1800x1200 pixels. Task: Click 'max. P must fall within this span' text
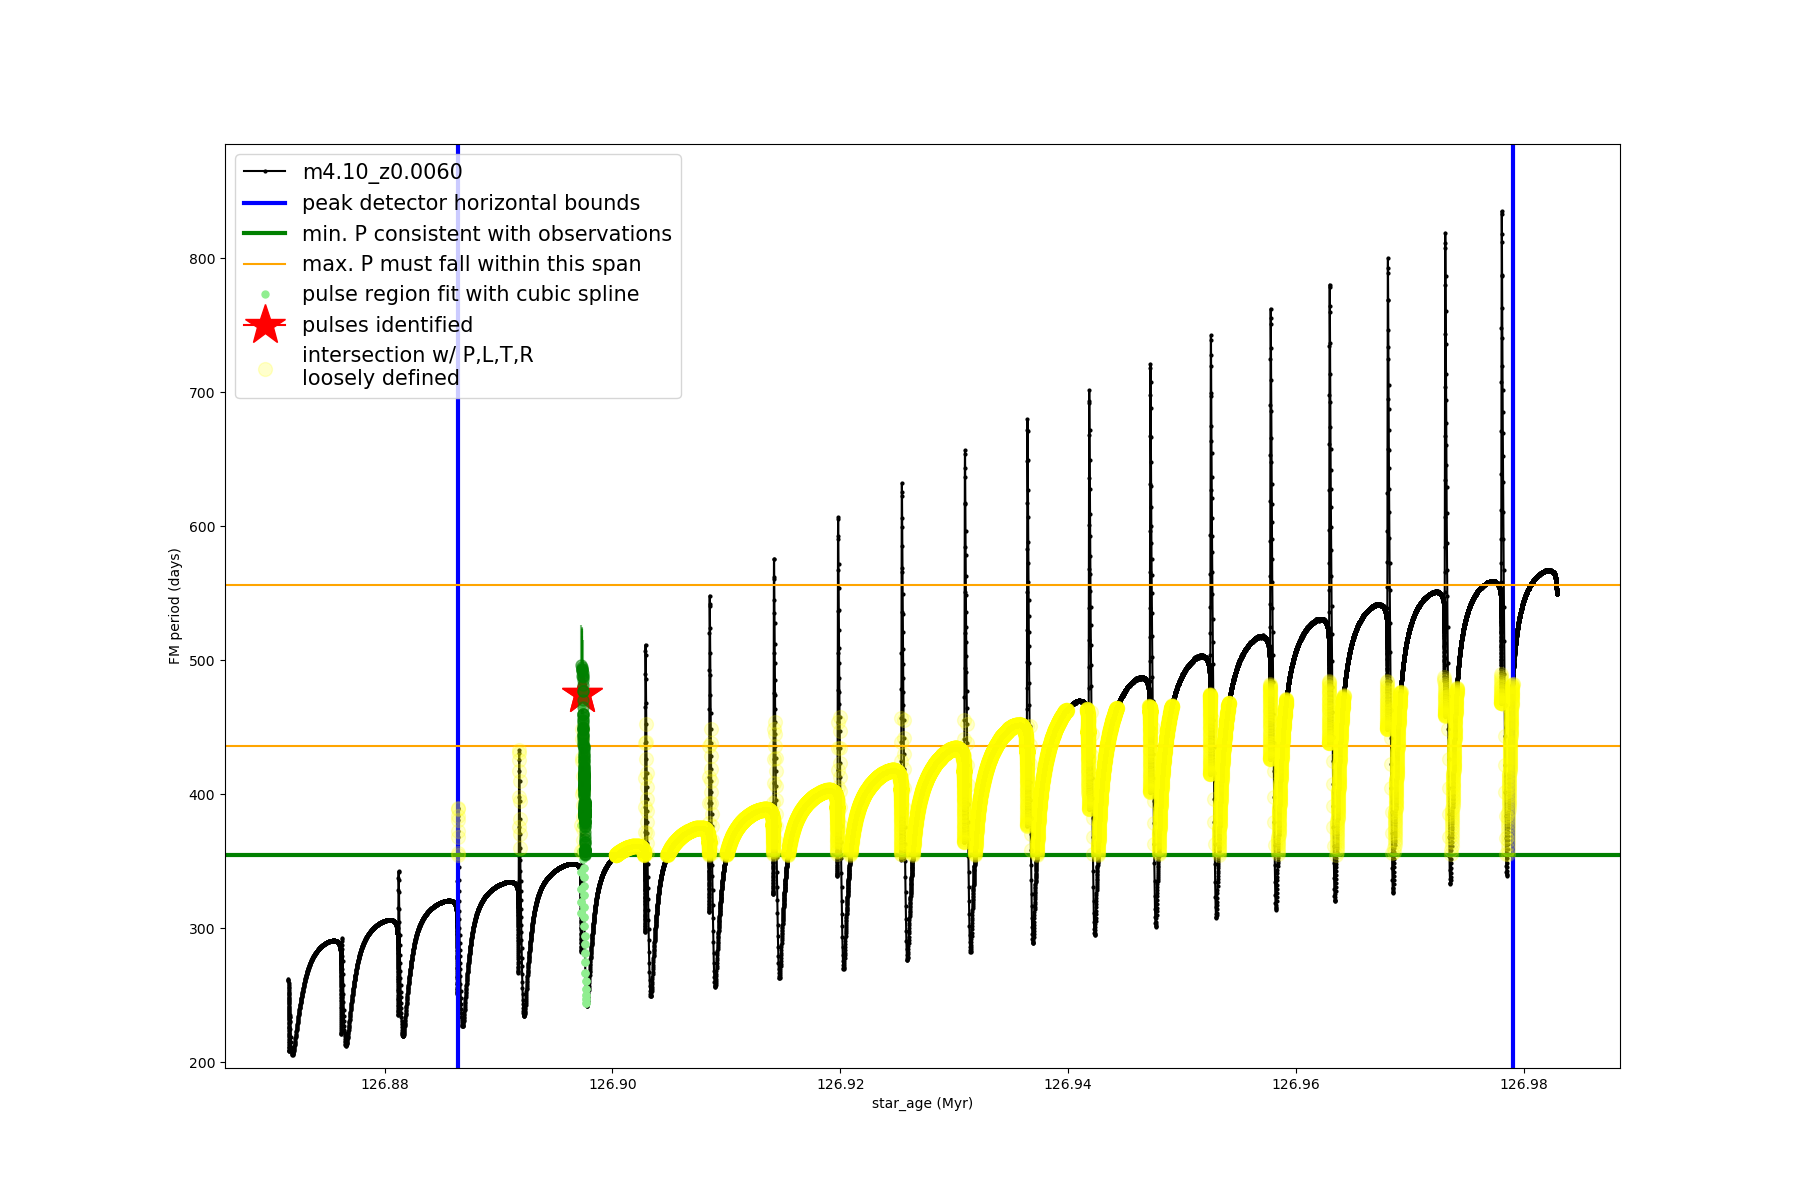[x=471, y=264]
